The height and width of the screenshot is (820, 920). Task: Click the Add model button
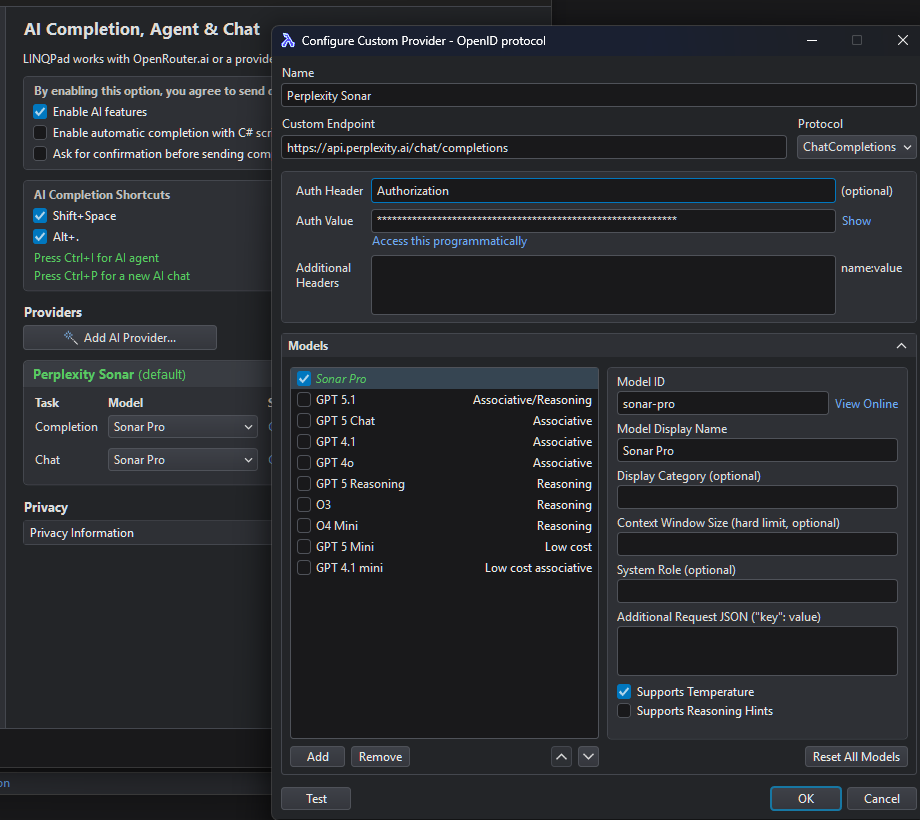coord(317,757)
